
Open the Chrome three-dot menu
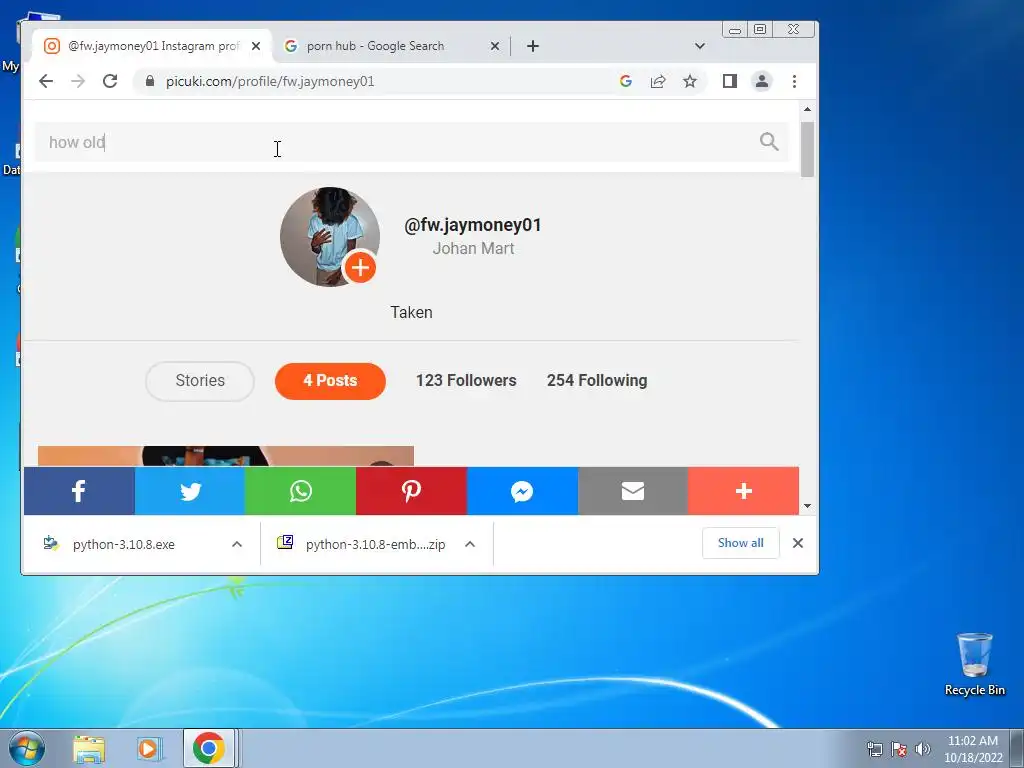pyautogui.click(x=794, y=81)
